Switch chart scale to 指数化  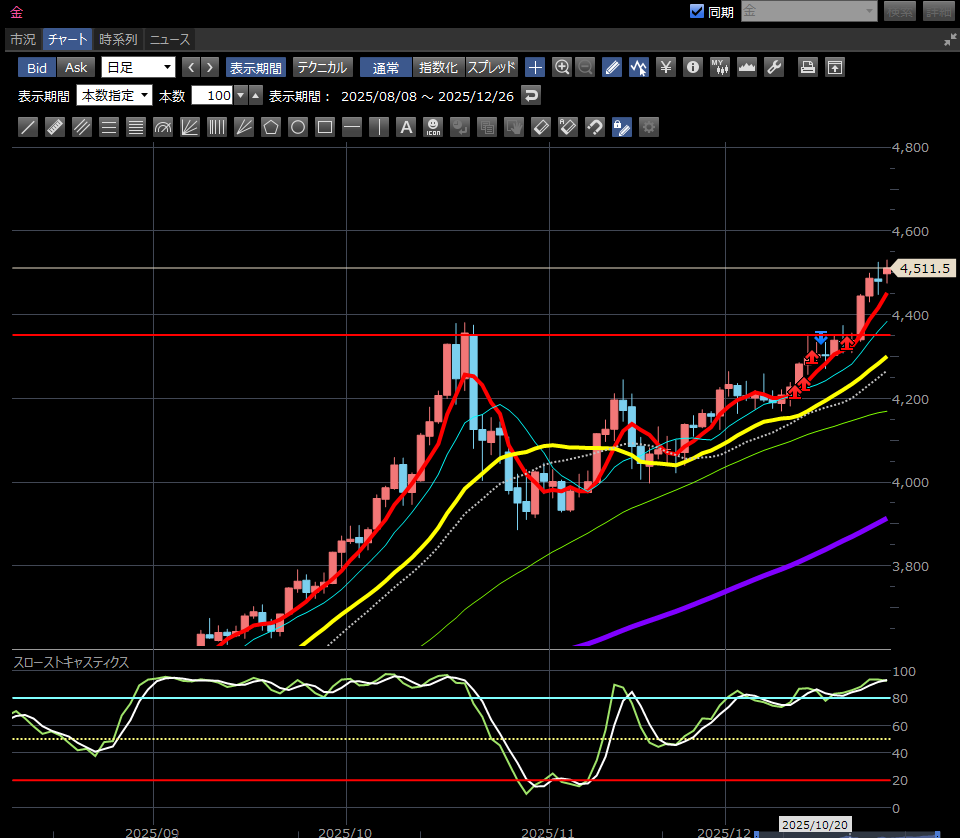(x=438, y=67)
